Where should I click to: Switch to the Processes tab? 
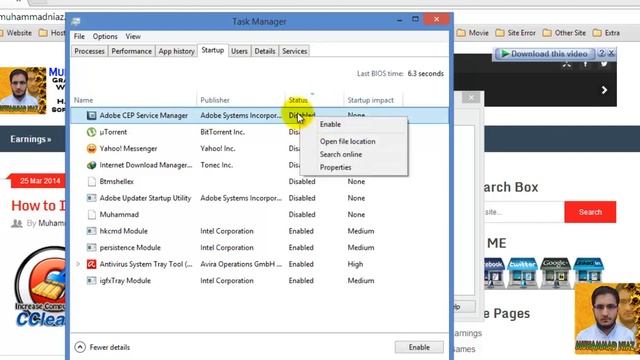click(89, 51)
